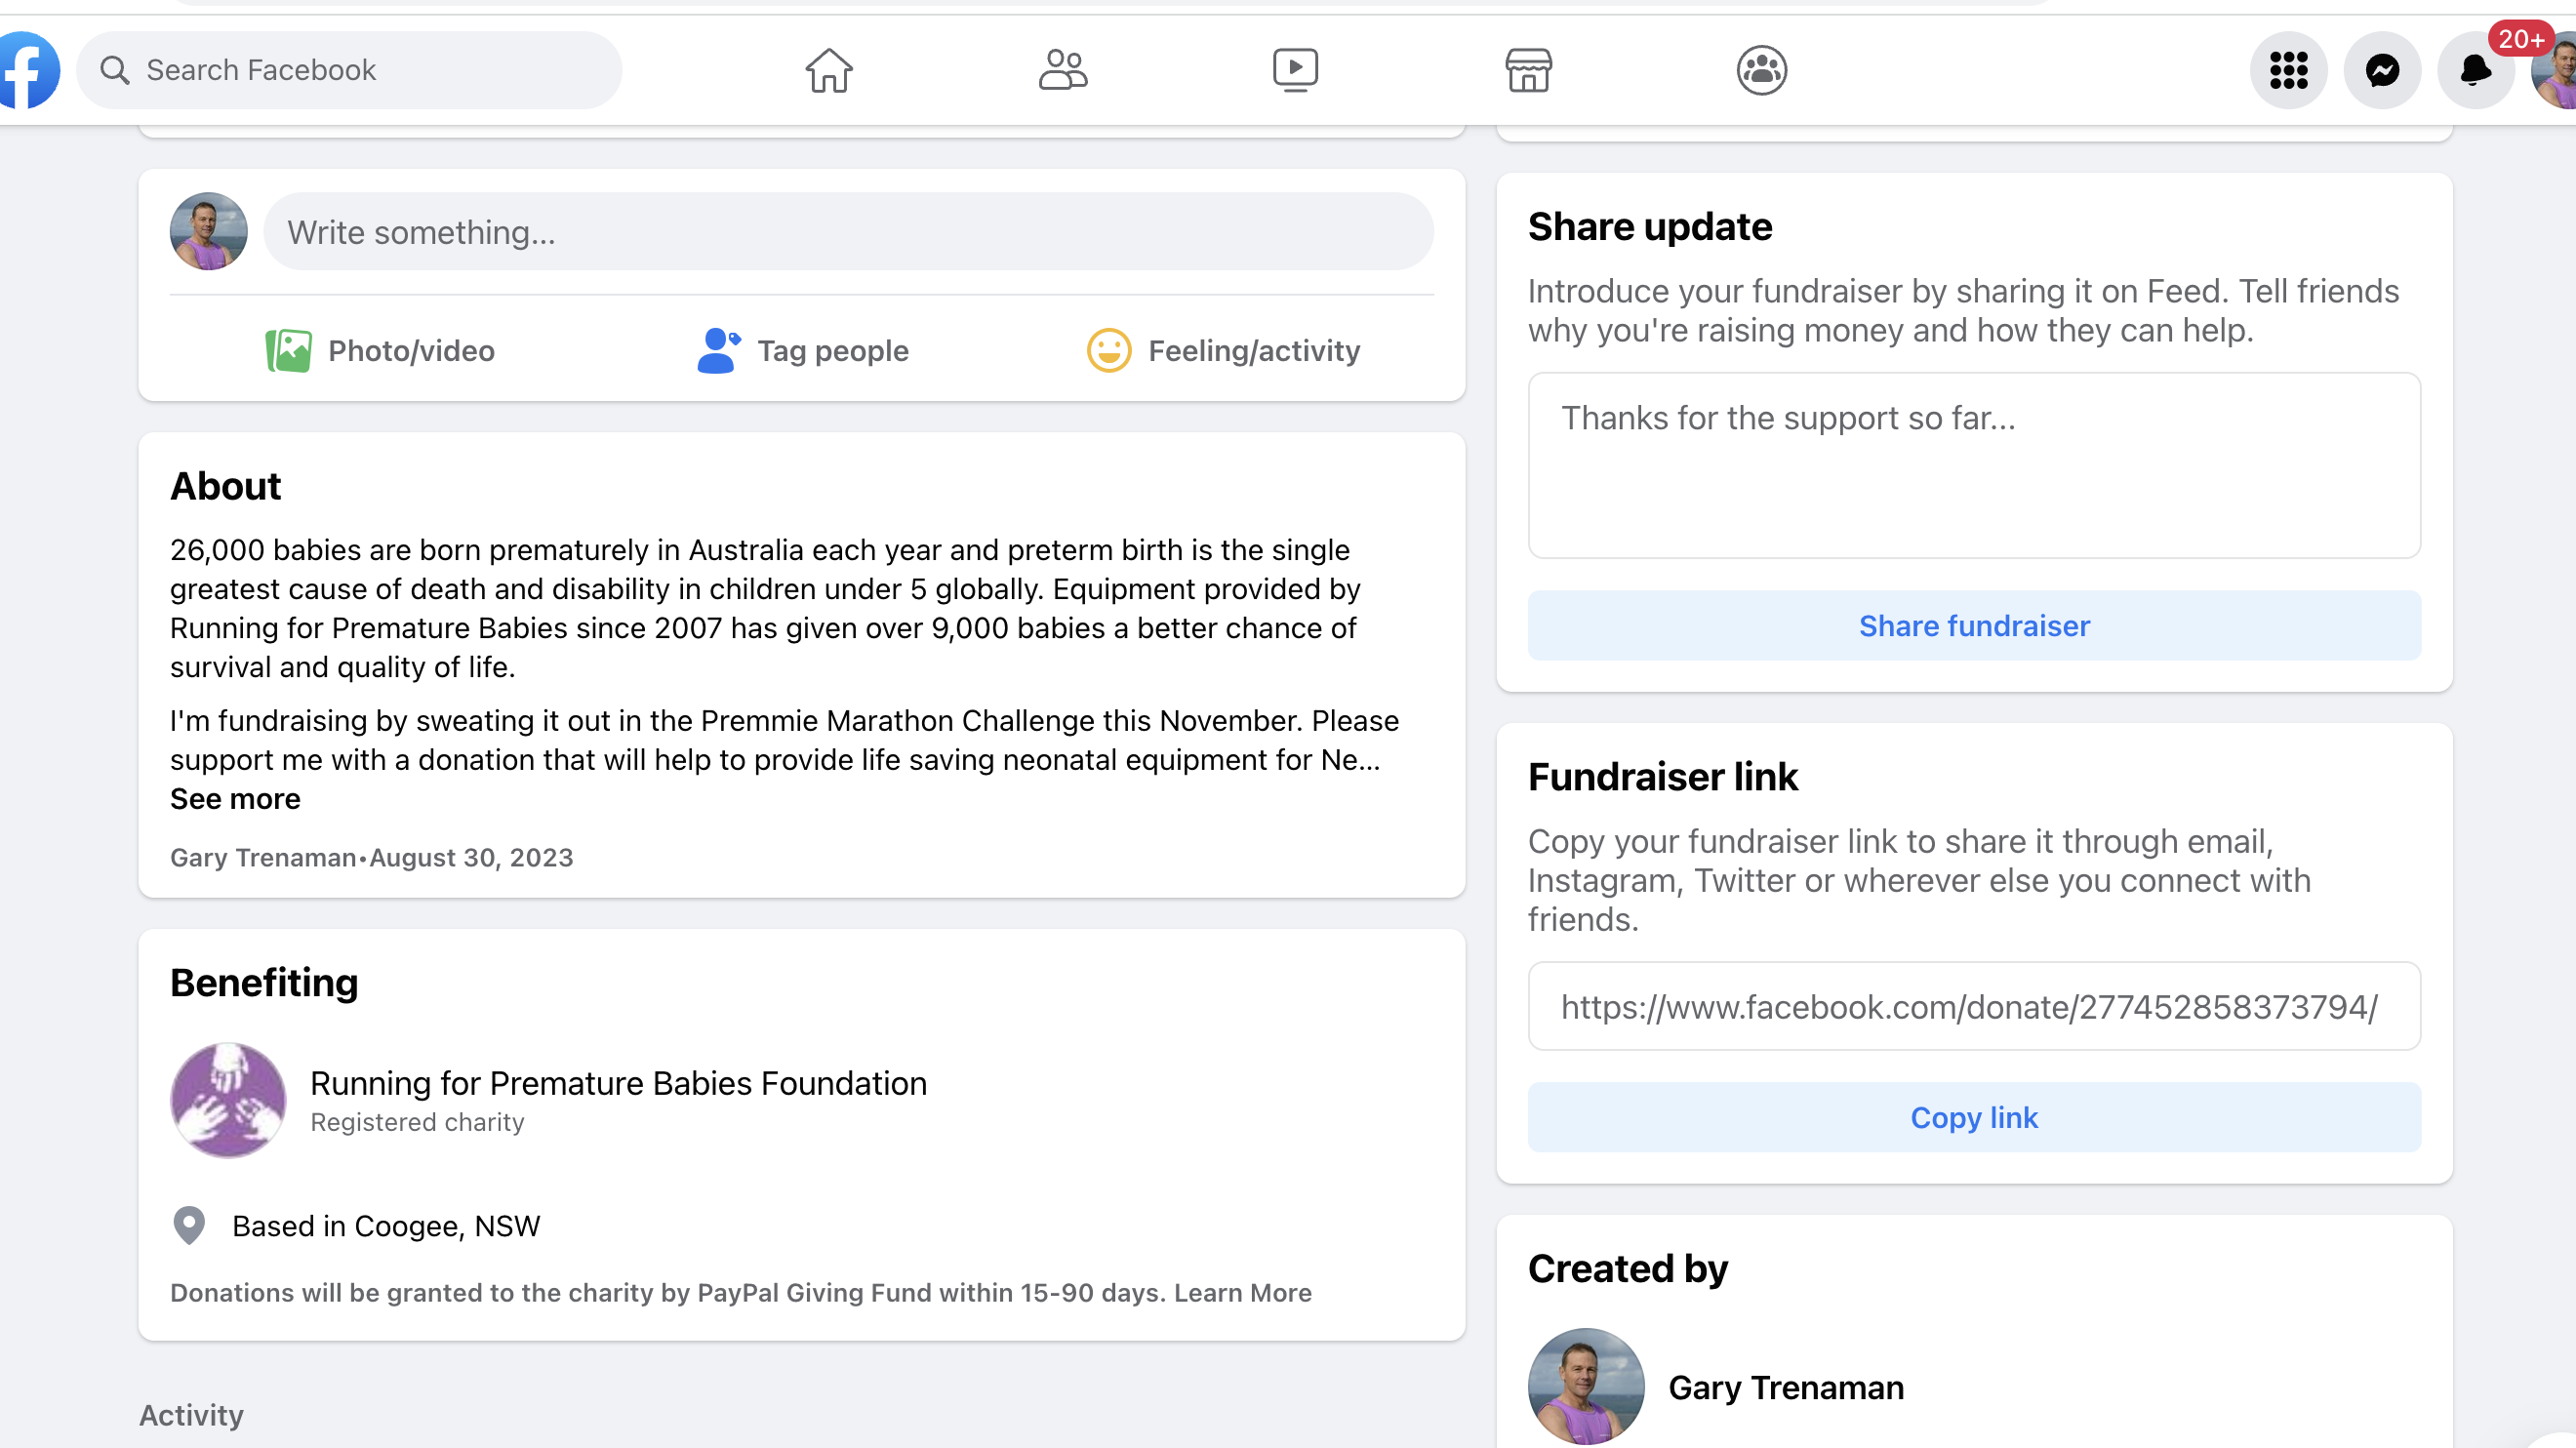Screen dimensions: 2576x1448
Task: Click the Write something post box
Action: pos(848,232)
